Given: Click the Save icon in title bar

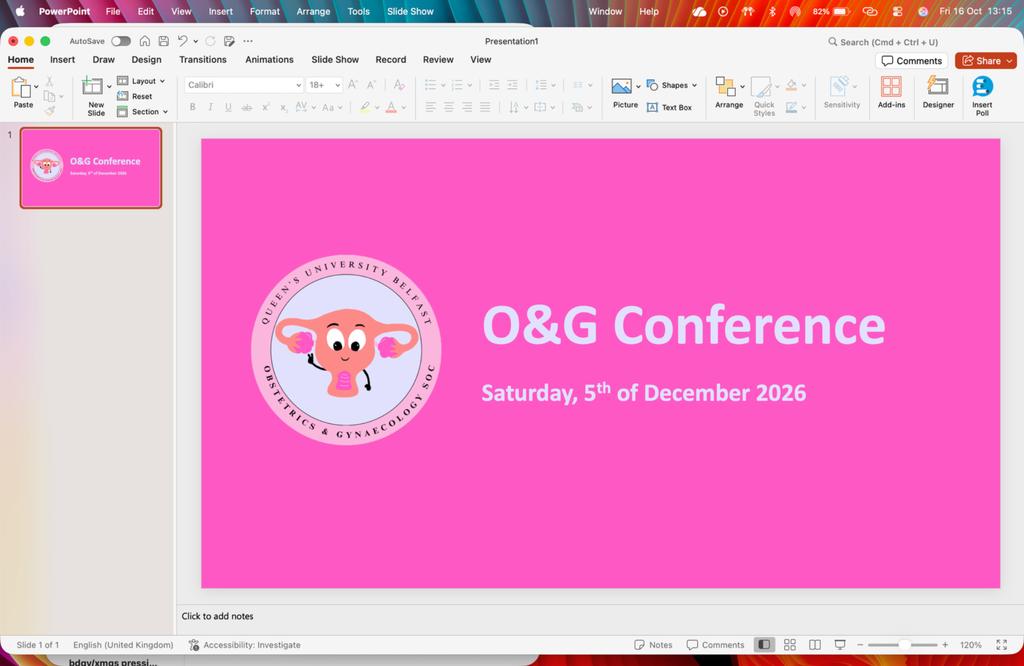Looking at the screenshot, I should (164, 41).
